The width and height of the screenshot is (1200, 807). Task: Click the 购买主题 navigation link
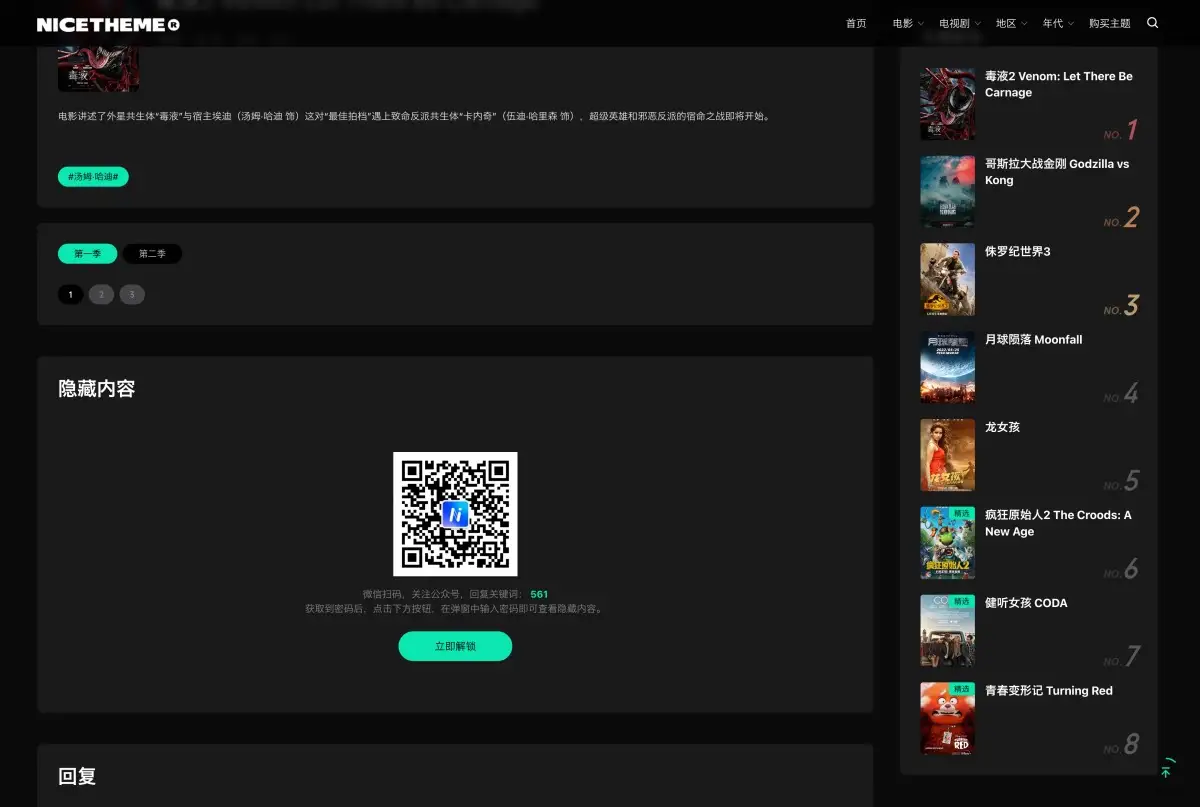1109,22
